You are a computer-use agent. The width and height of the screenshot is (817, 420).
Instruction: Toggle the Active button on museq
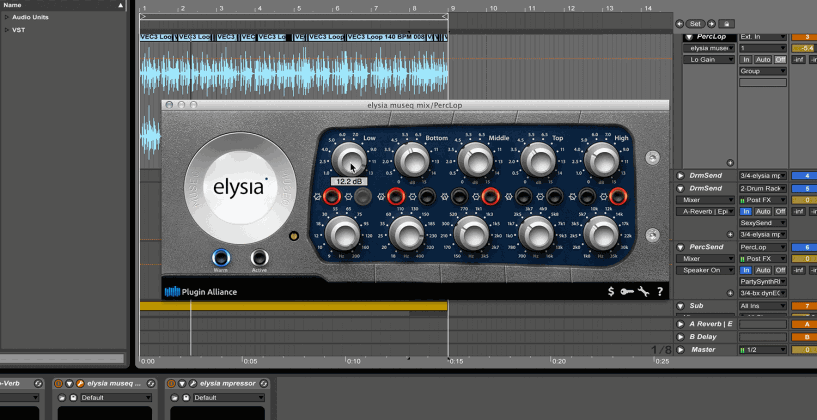coord(259,257)
